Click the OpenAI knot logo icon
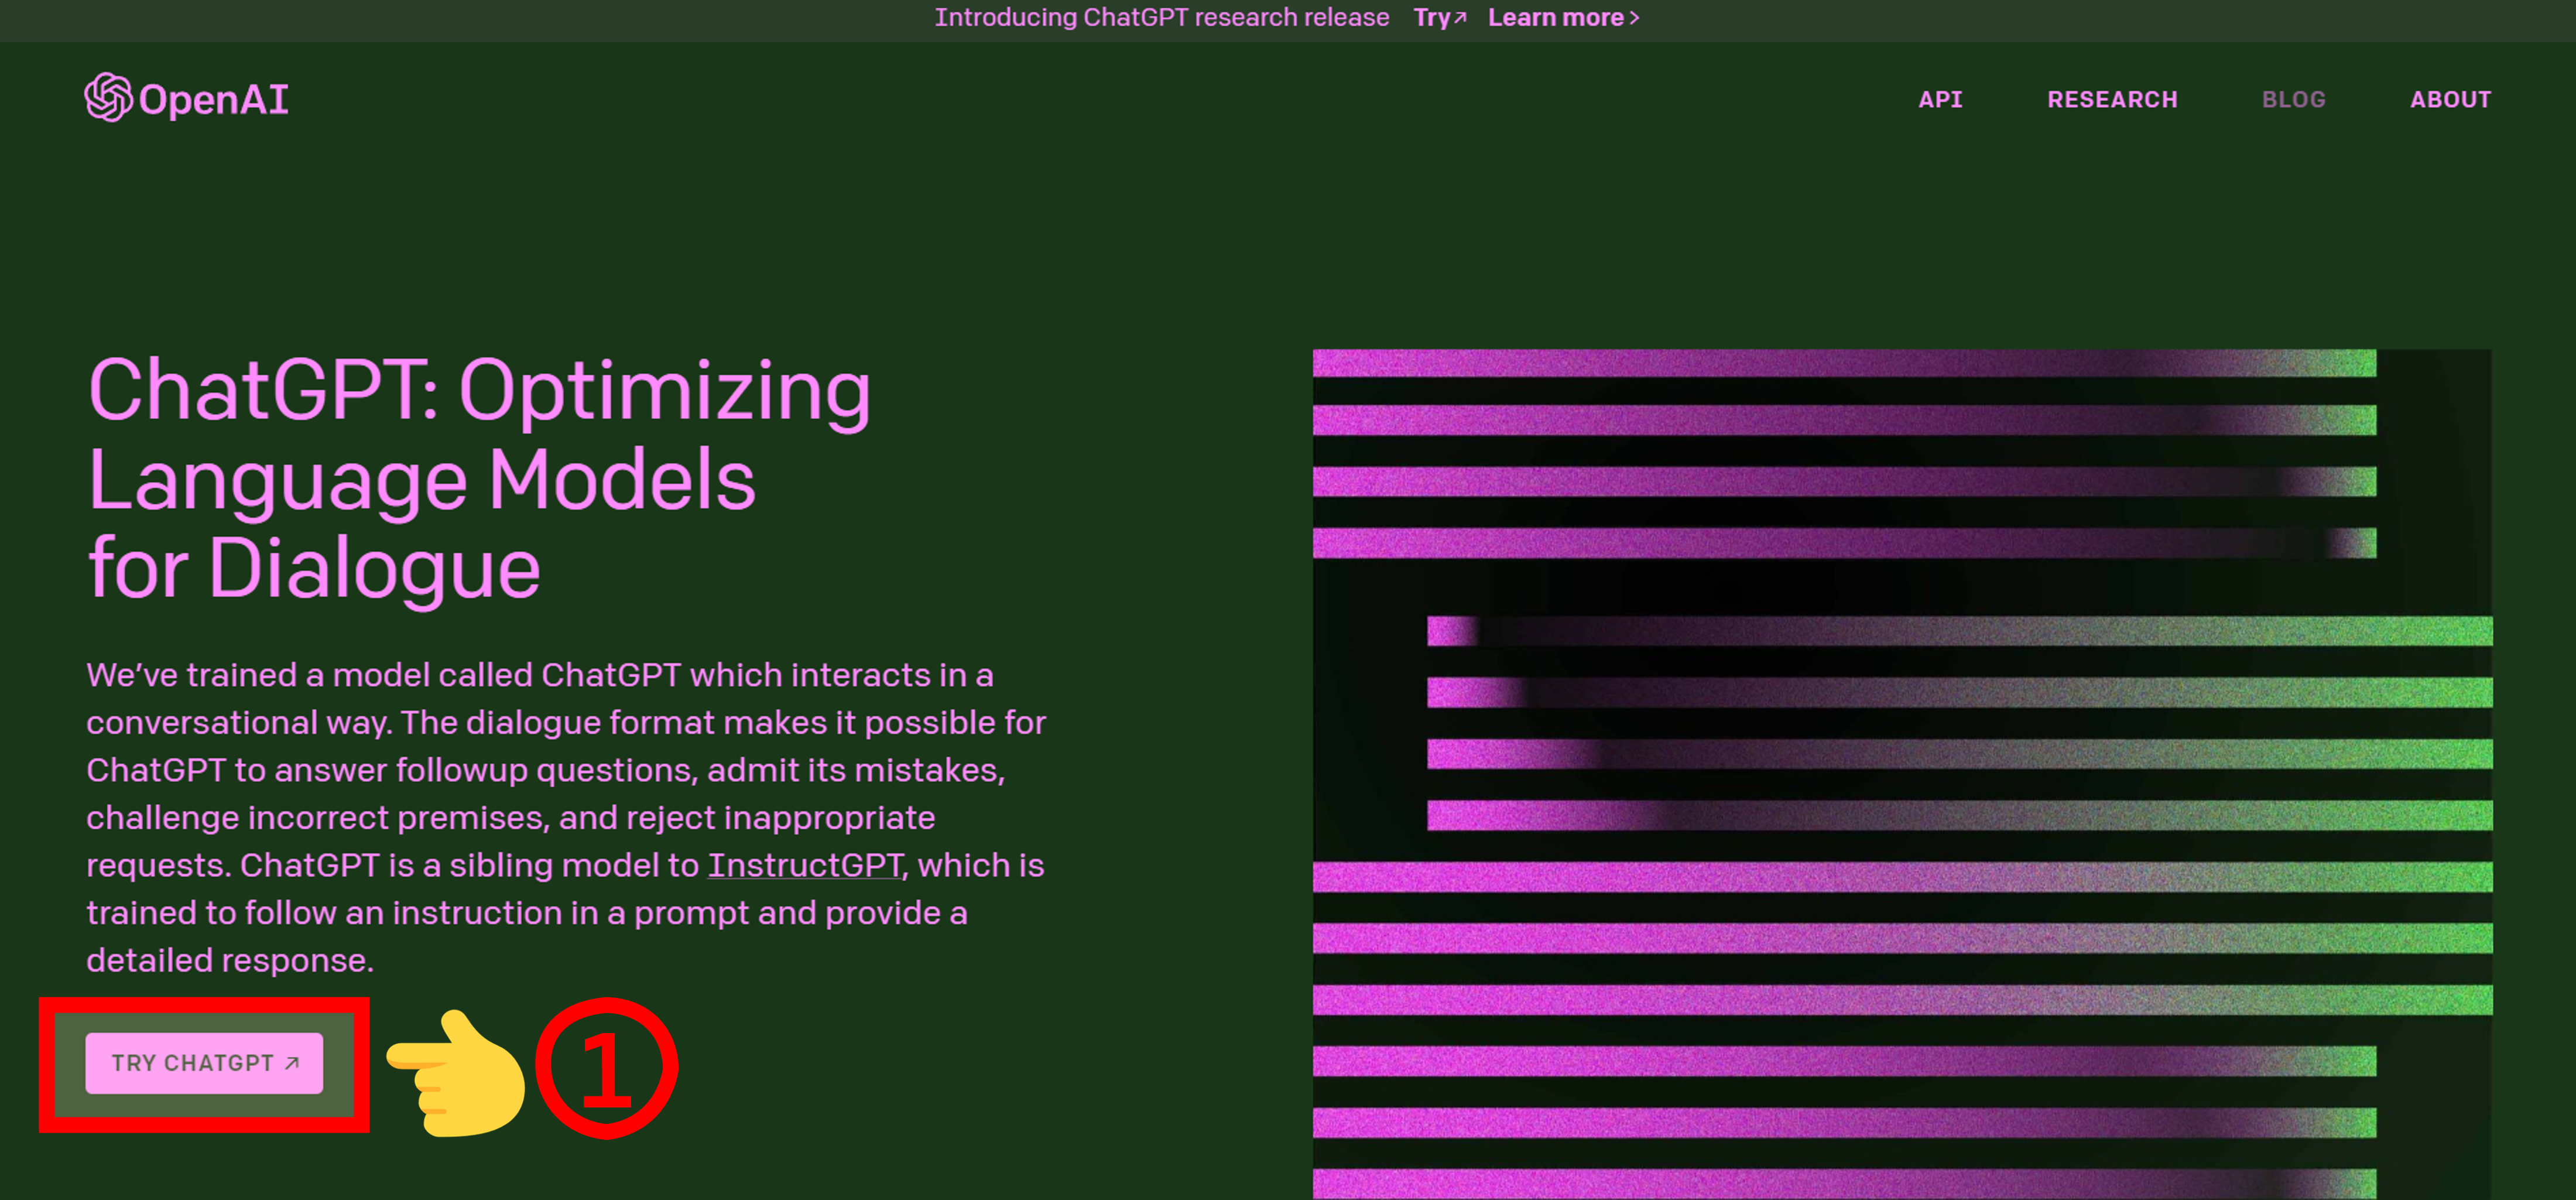This screenshot has height=1200, width=2576. [108, 97]
